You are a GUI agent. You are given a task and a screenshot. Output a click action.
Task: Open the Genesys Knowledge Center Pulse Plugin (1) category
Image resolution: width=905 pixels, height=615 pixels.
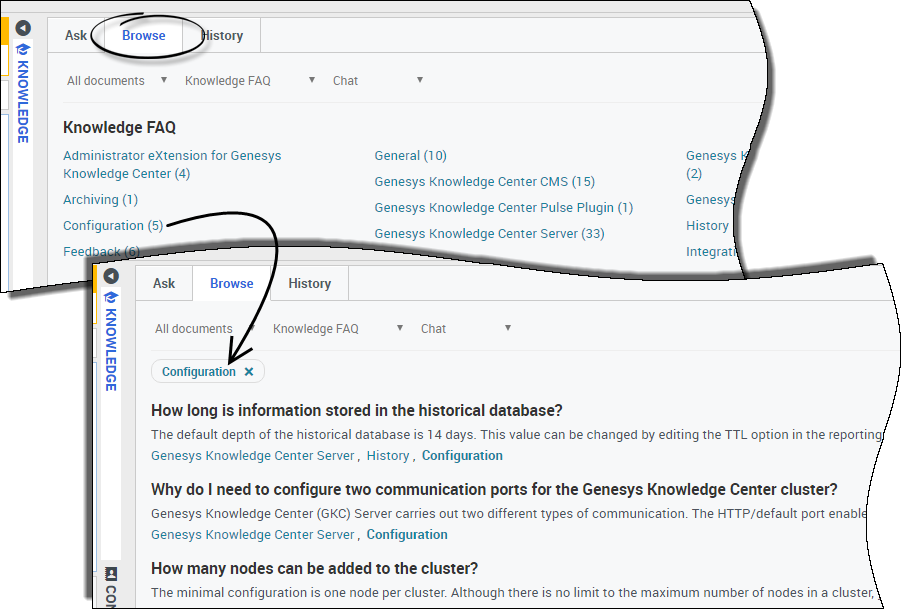pos(503,208)
